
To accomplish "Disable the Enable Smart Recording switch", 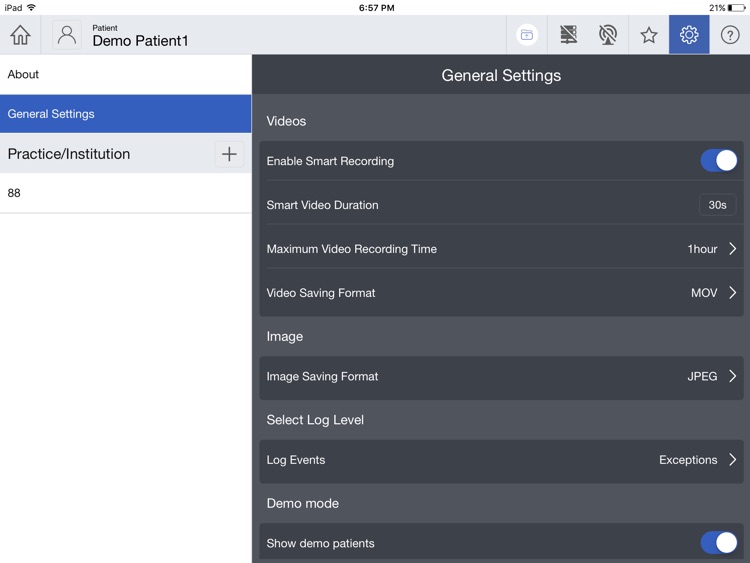I will pyautogui.click(x=718, y=160).
